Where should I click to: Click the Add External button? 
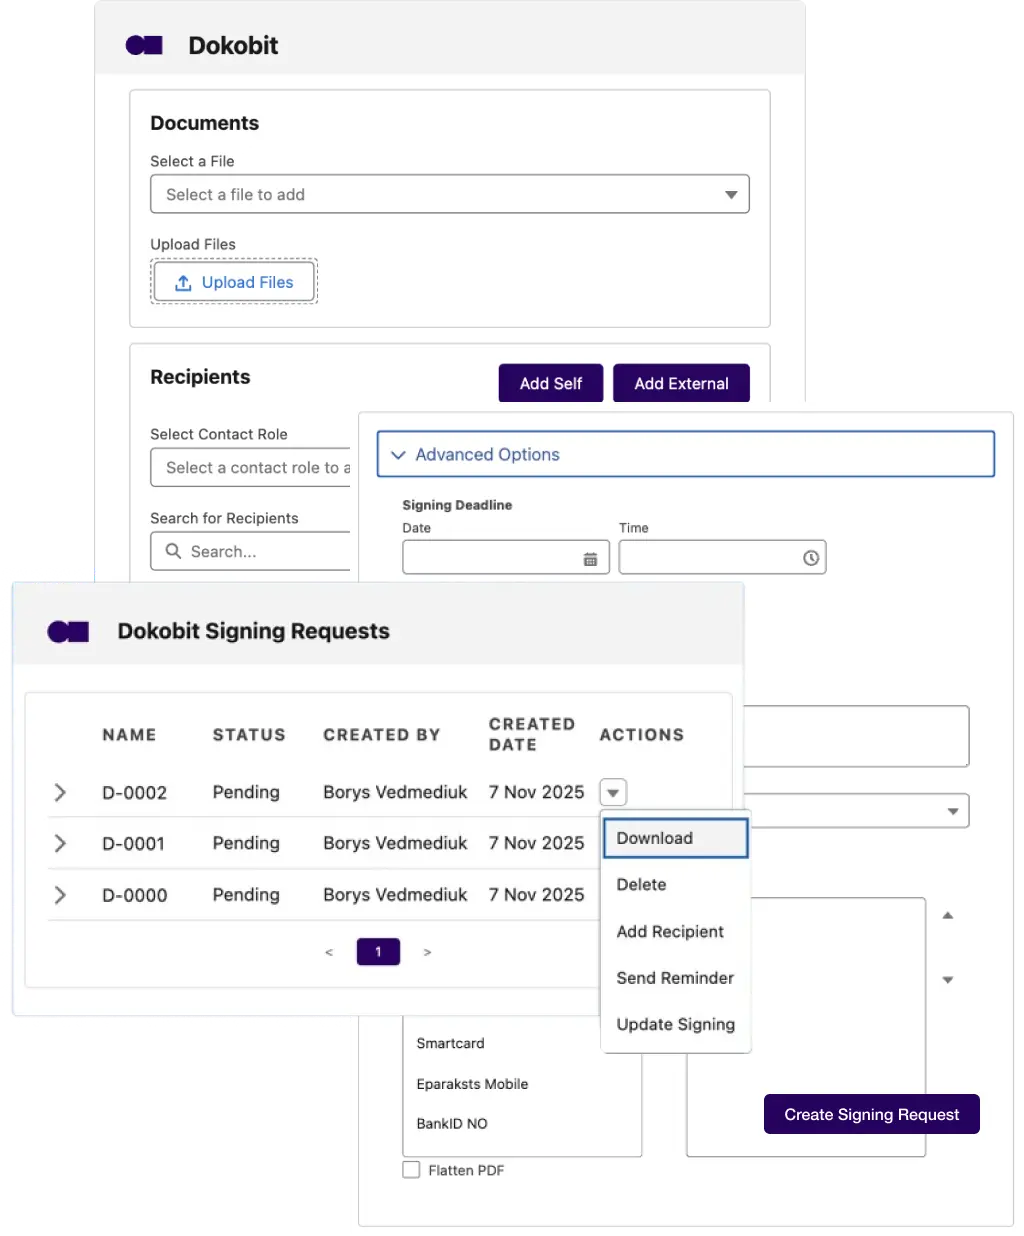681,383
